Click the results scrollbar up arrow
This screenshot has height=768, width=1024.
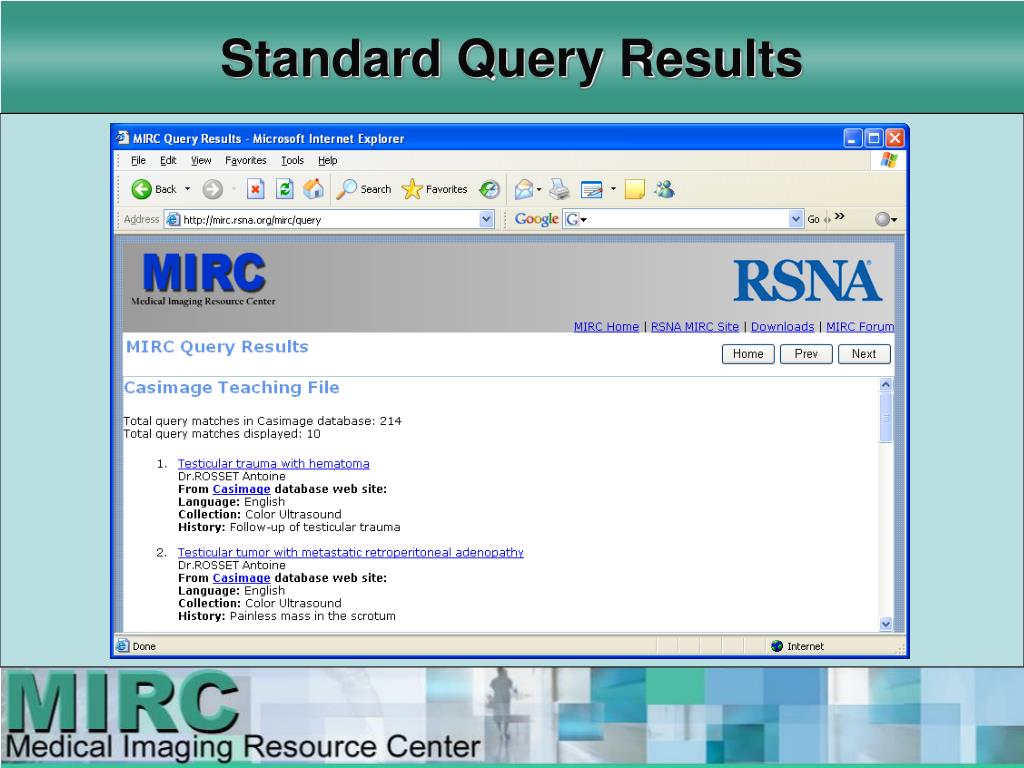point(886,385)
